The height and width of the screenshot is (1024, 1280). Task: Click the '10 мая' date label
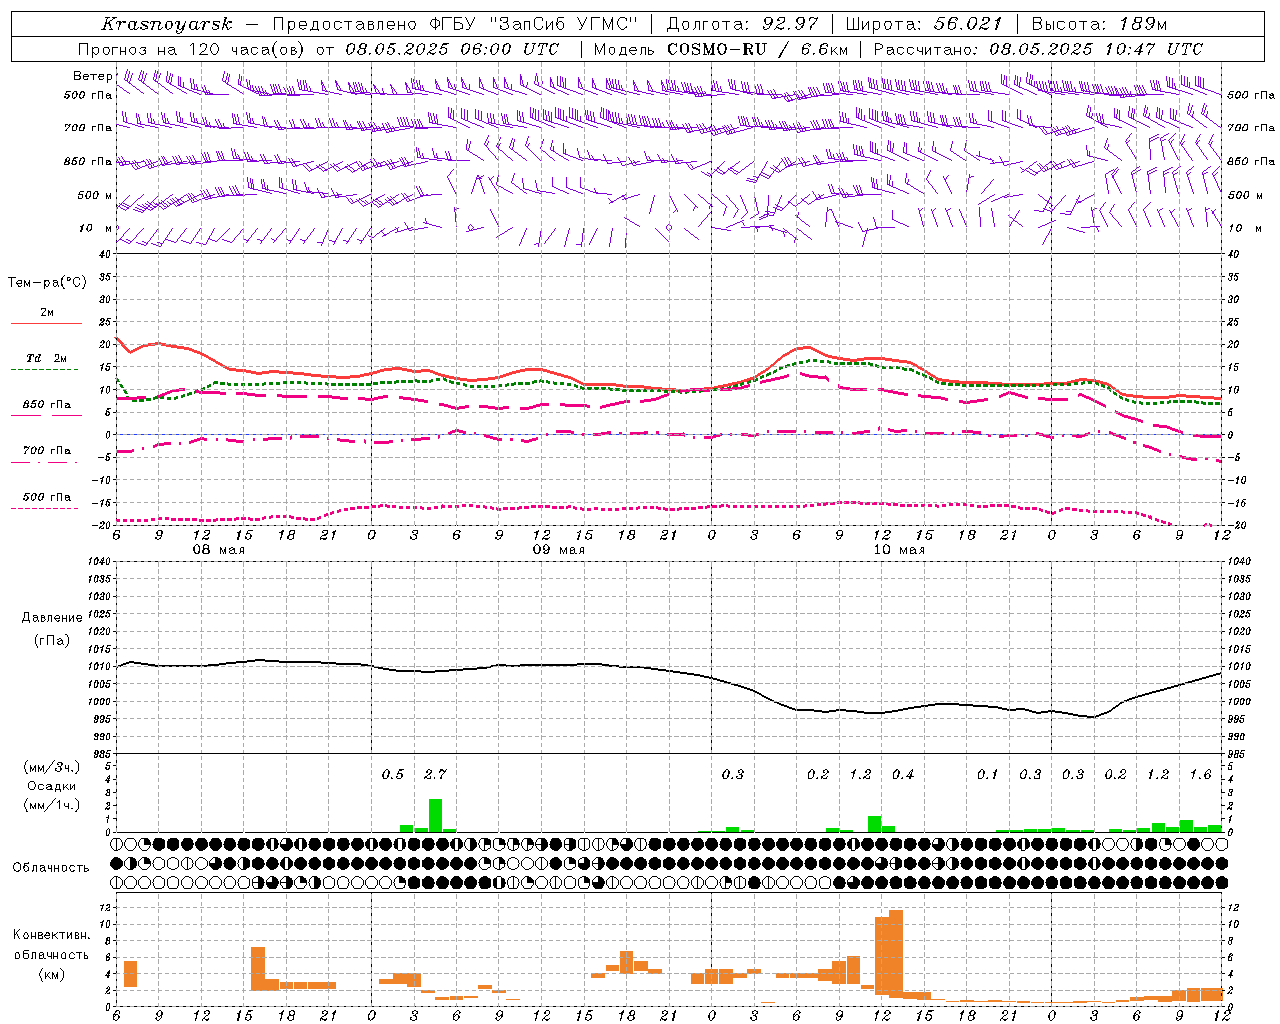tap(899, 550)
